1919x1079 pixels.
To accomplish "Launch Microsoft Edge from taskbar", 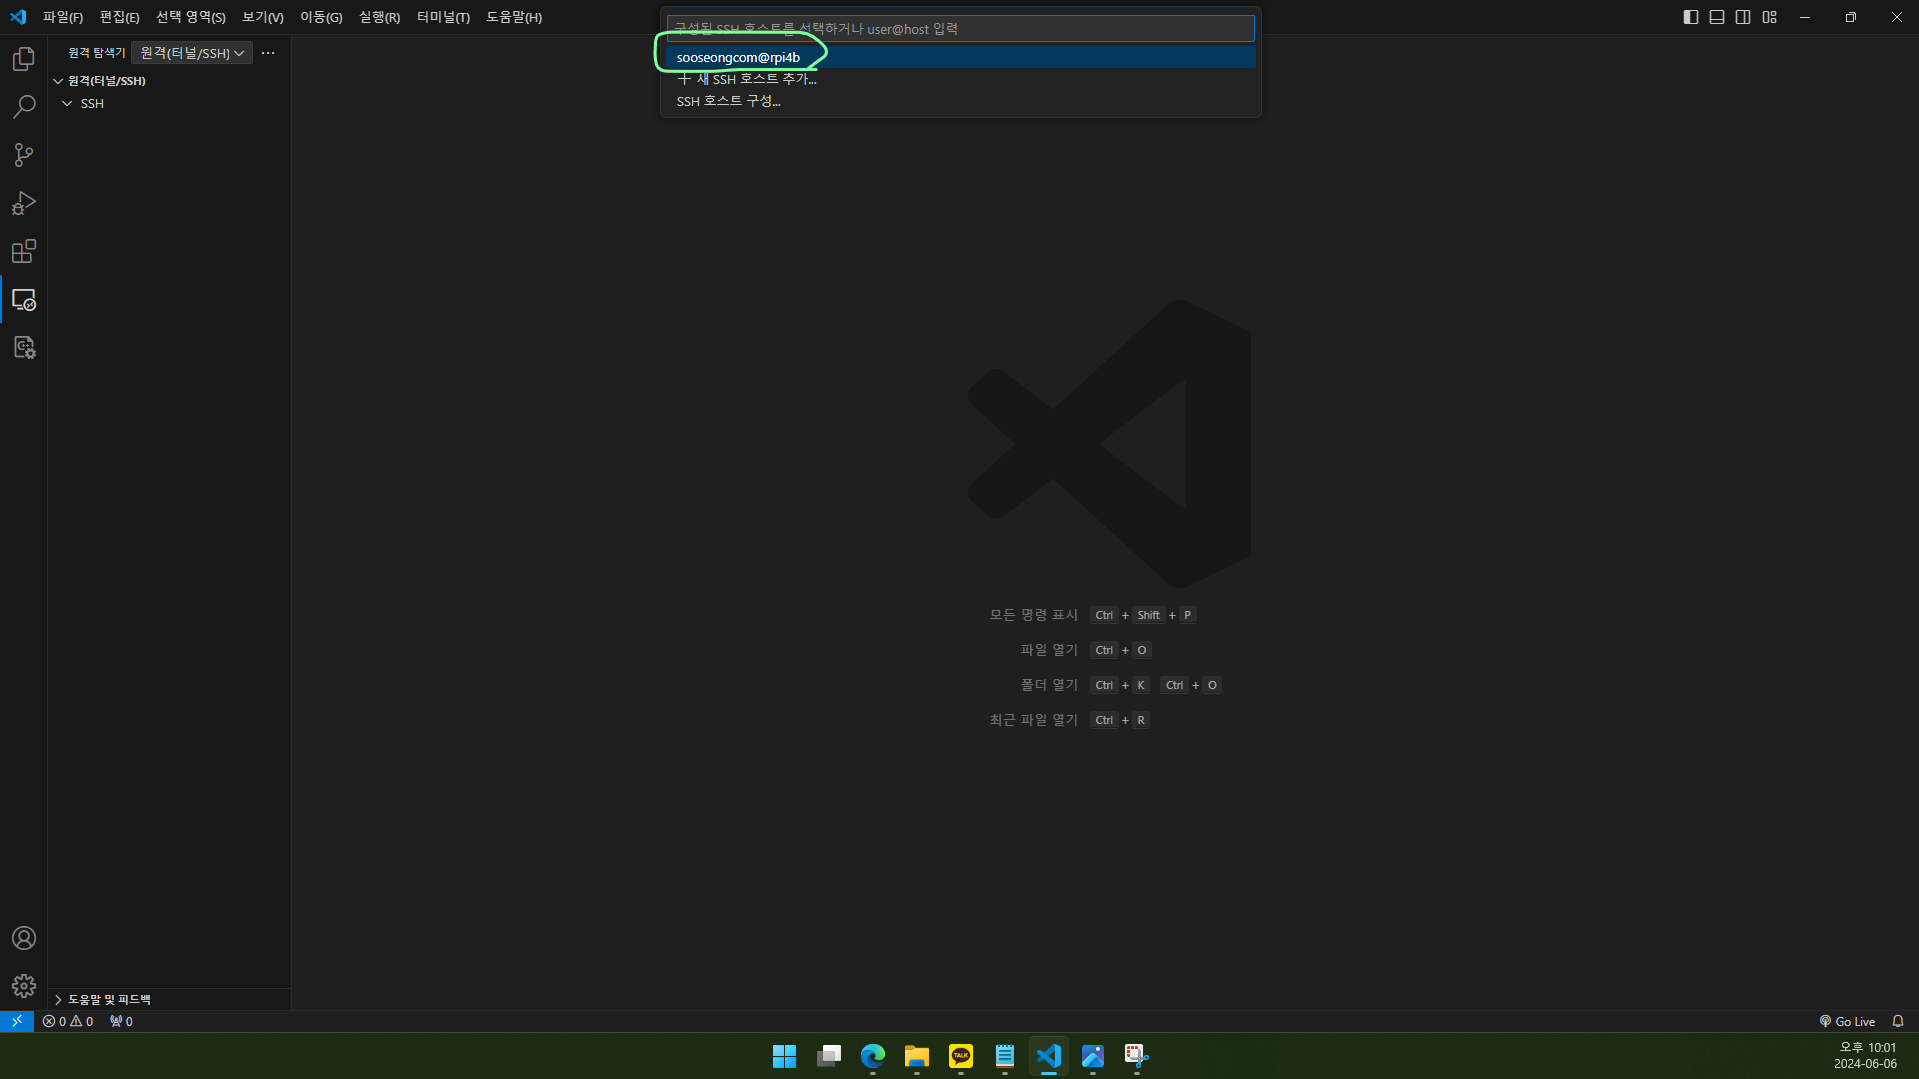I will (873, 1056).
